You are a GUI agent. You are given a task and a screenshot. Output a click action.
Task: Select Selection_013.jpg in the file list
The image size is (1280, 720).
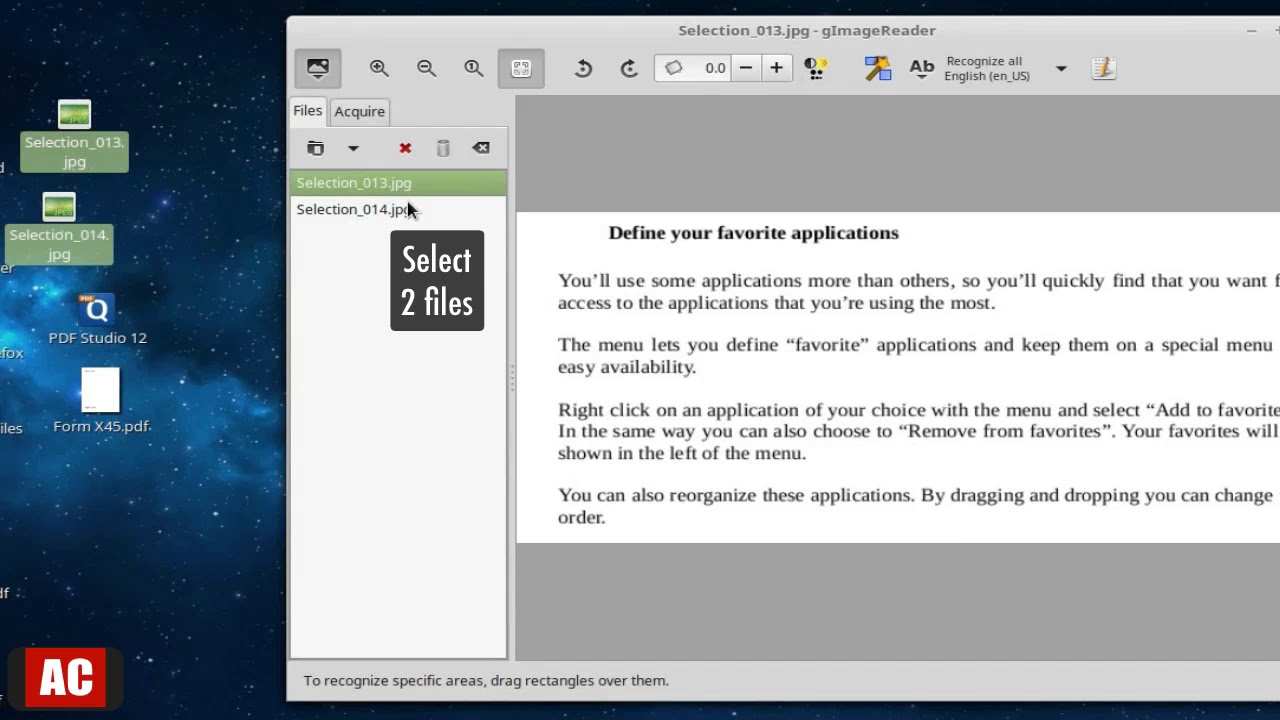pos(398,183)
